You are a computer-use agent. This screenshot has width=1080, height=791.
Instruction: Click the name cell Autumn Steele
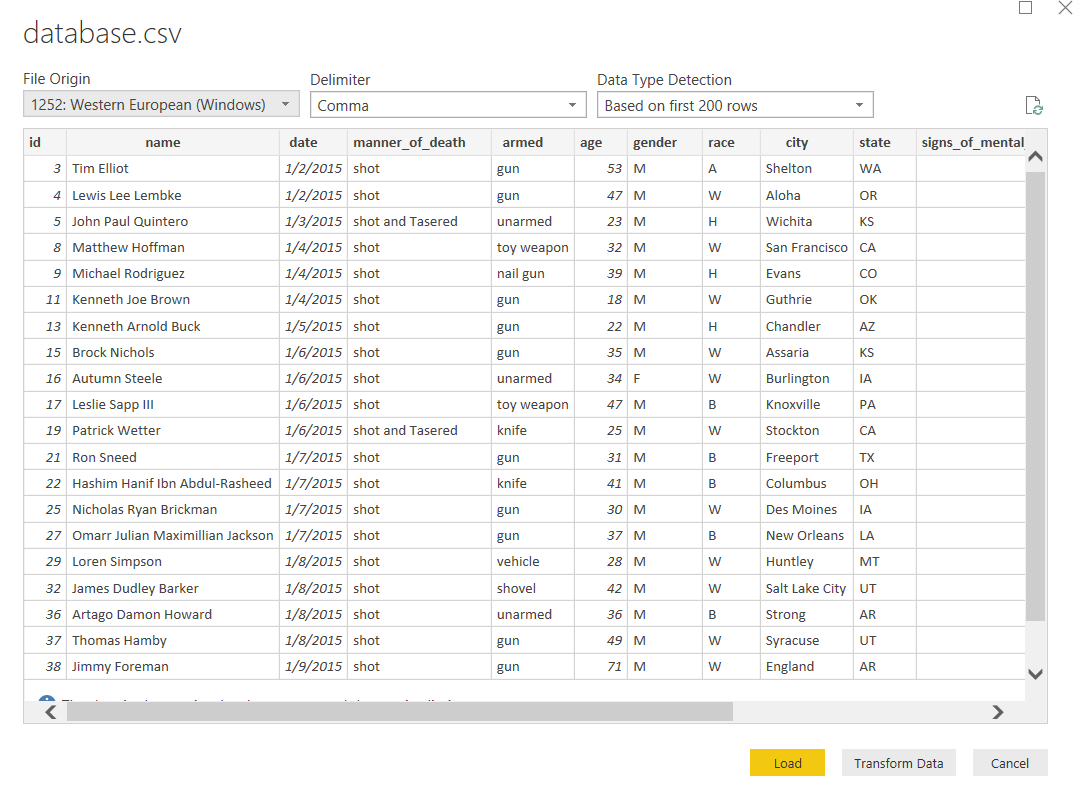coord(173,379)
